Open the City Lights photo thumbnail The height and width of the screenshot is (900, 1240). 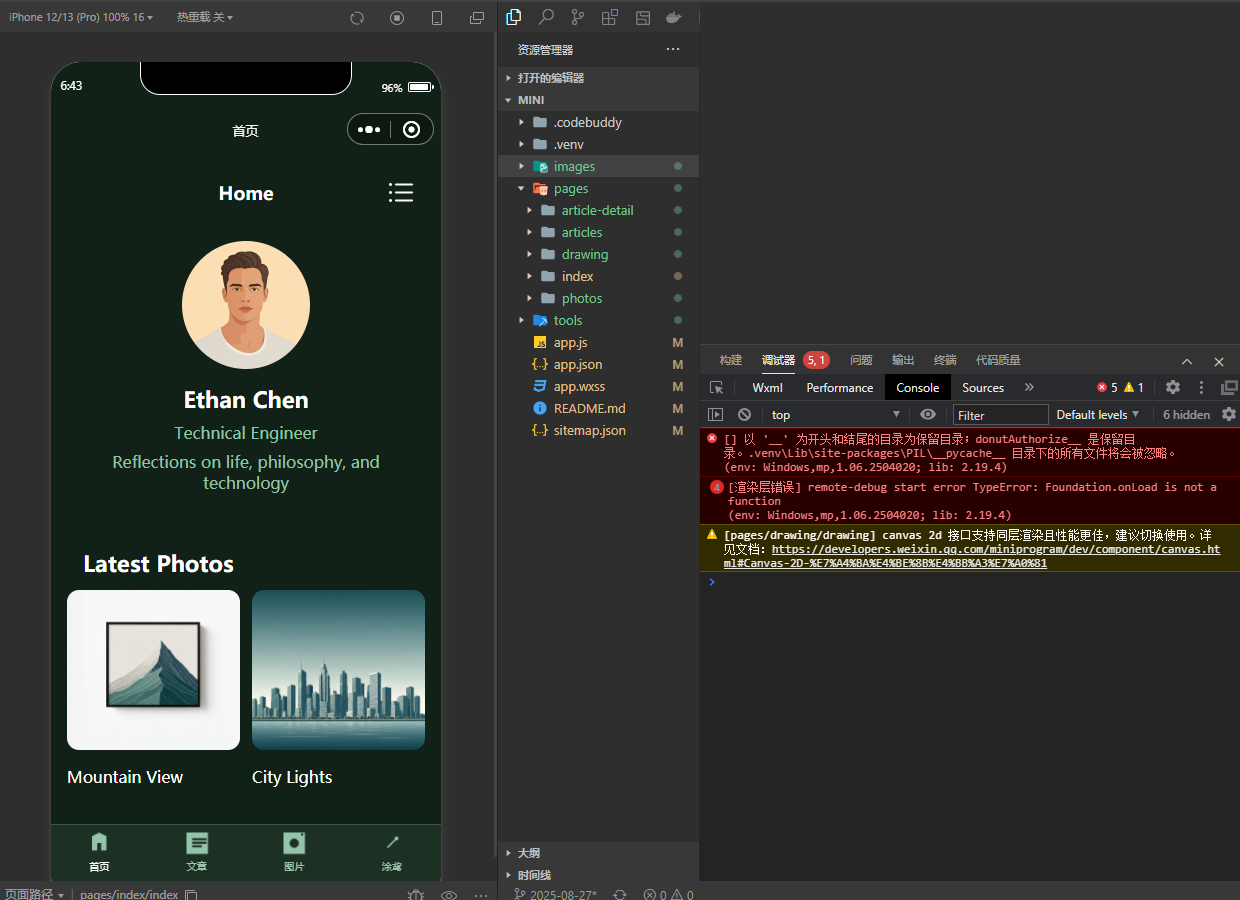point(338,669)
